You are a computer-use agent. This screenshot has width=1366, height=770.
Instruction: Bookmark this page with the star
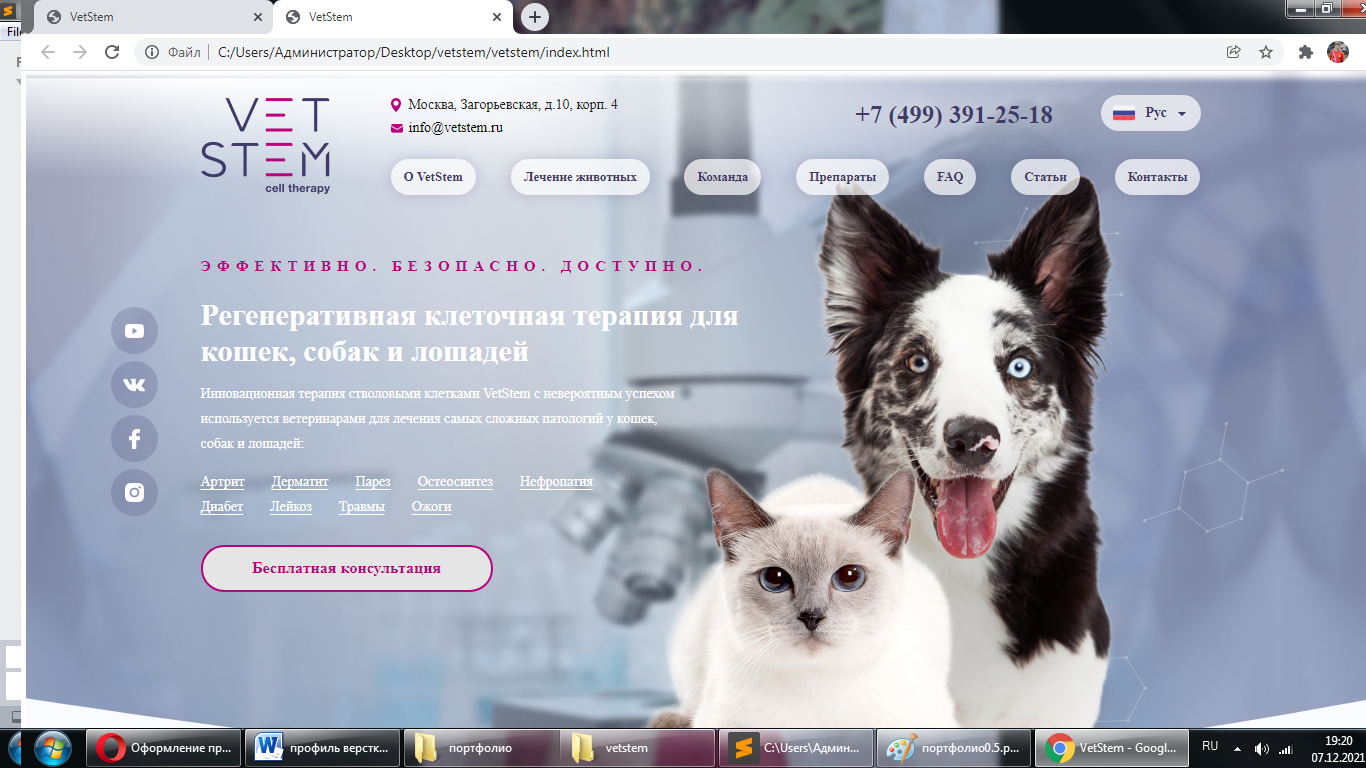[x=1266, y=52]
